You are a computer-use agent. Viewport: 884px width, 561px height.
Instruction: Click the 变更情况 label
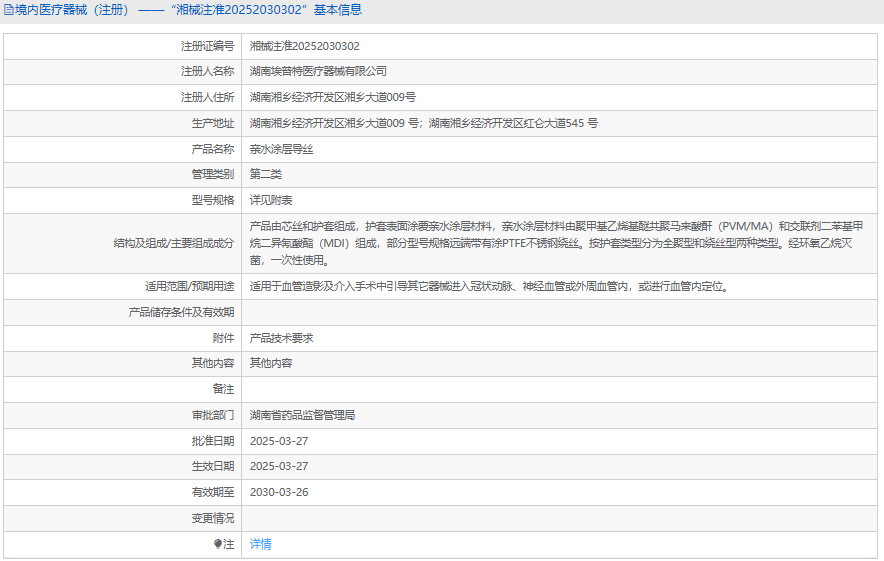tap(213, 519)
